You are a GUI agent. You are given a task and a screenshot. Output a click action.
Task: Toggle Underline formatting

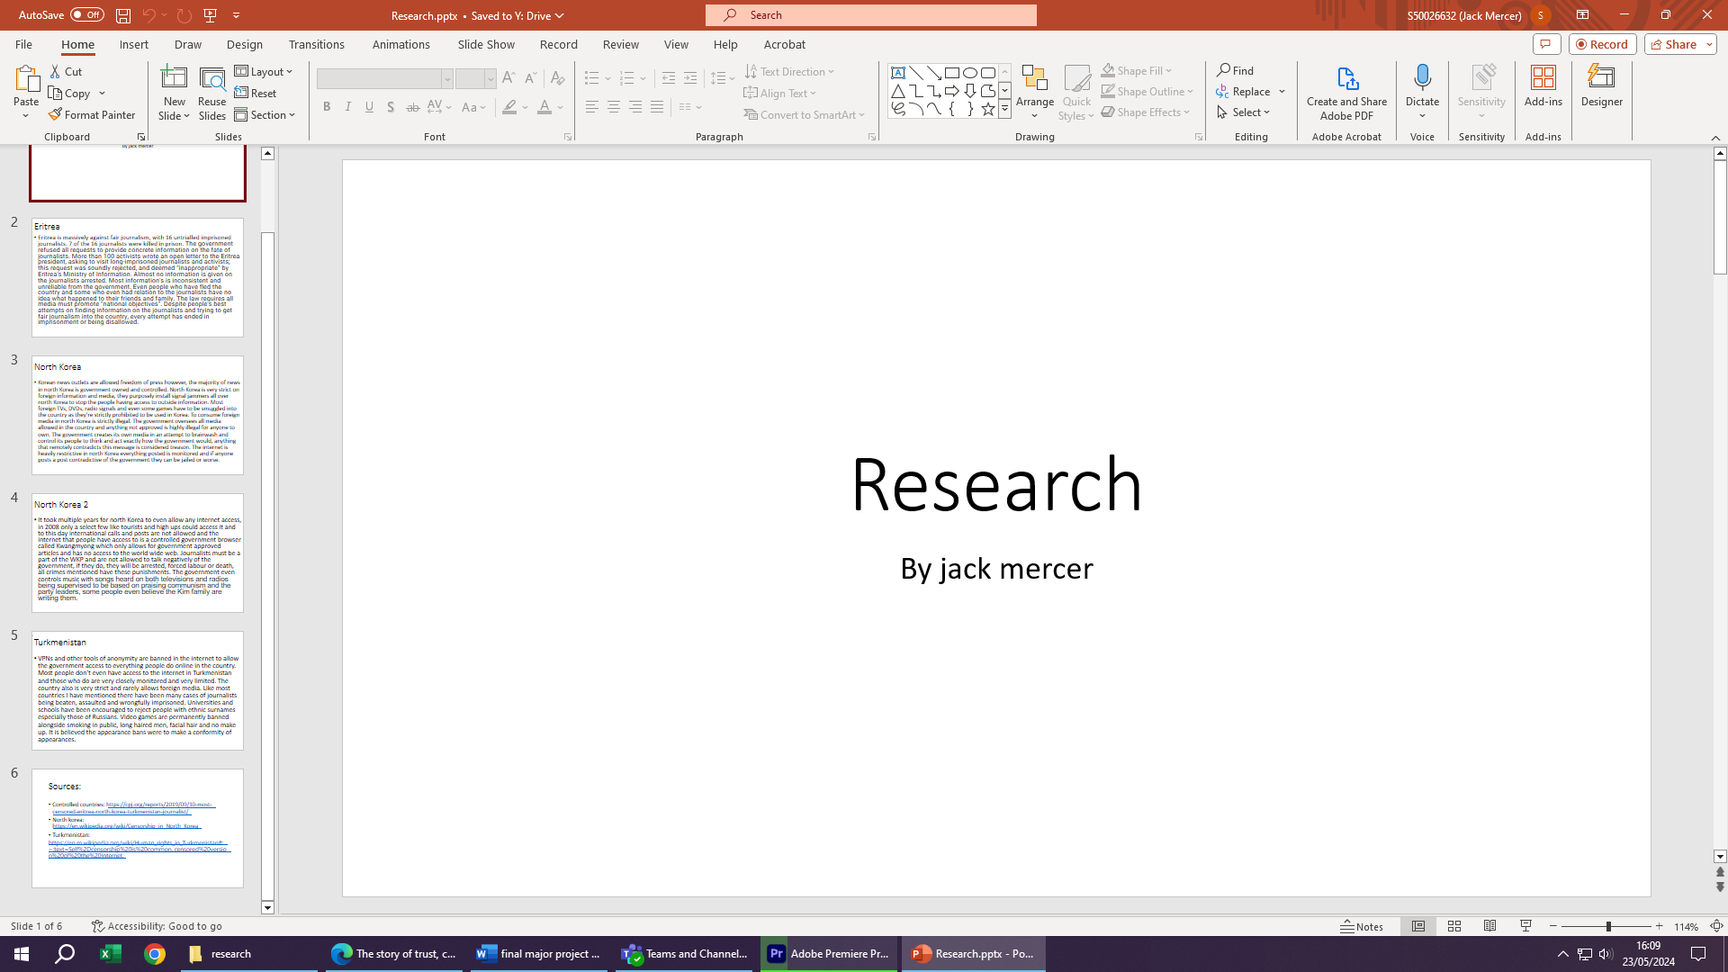click(369, 107)
